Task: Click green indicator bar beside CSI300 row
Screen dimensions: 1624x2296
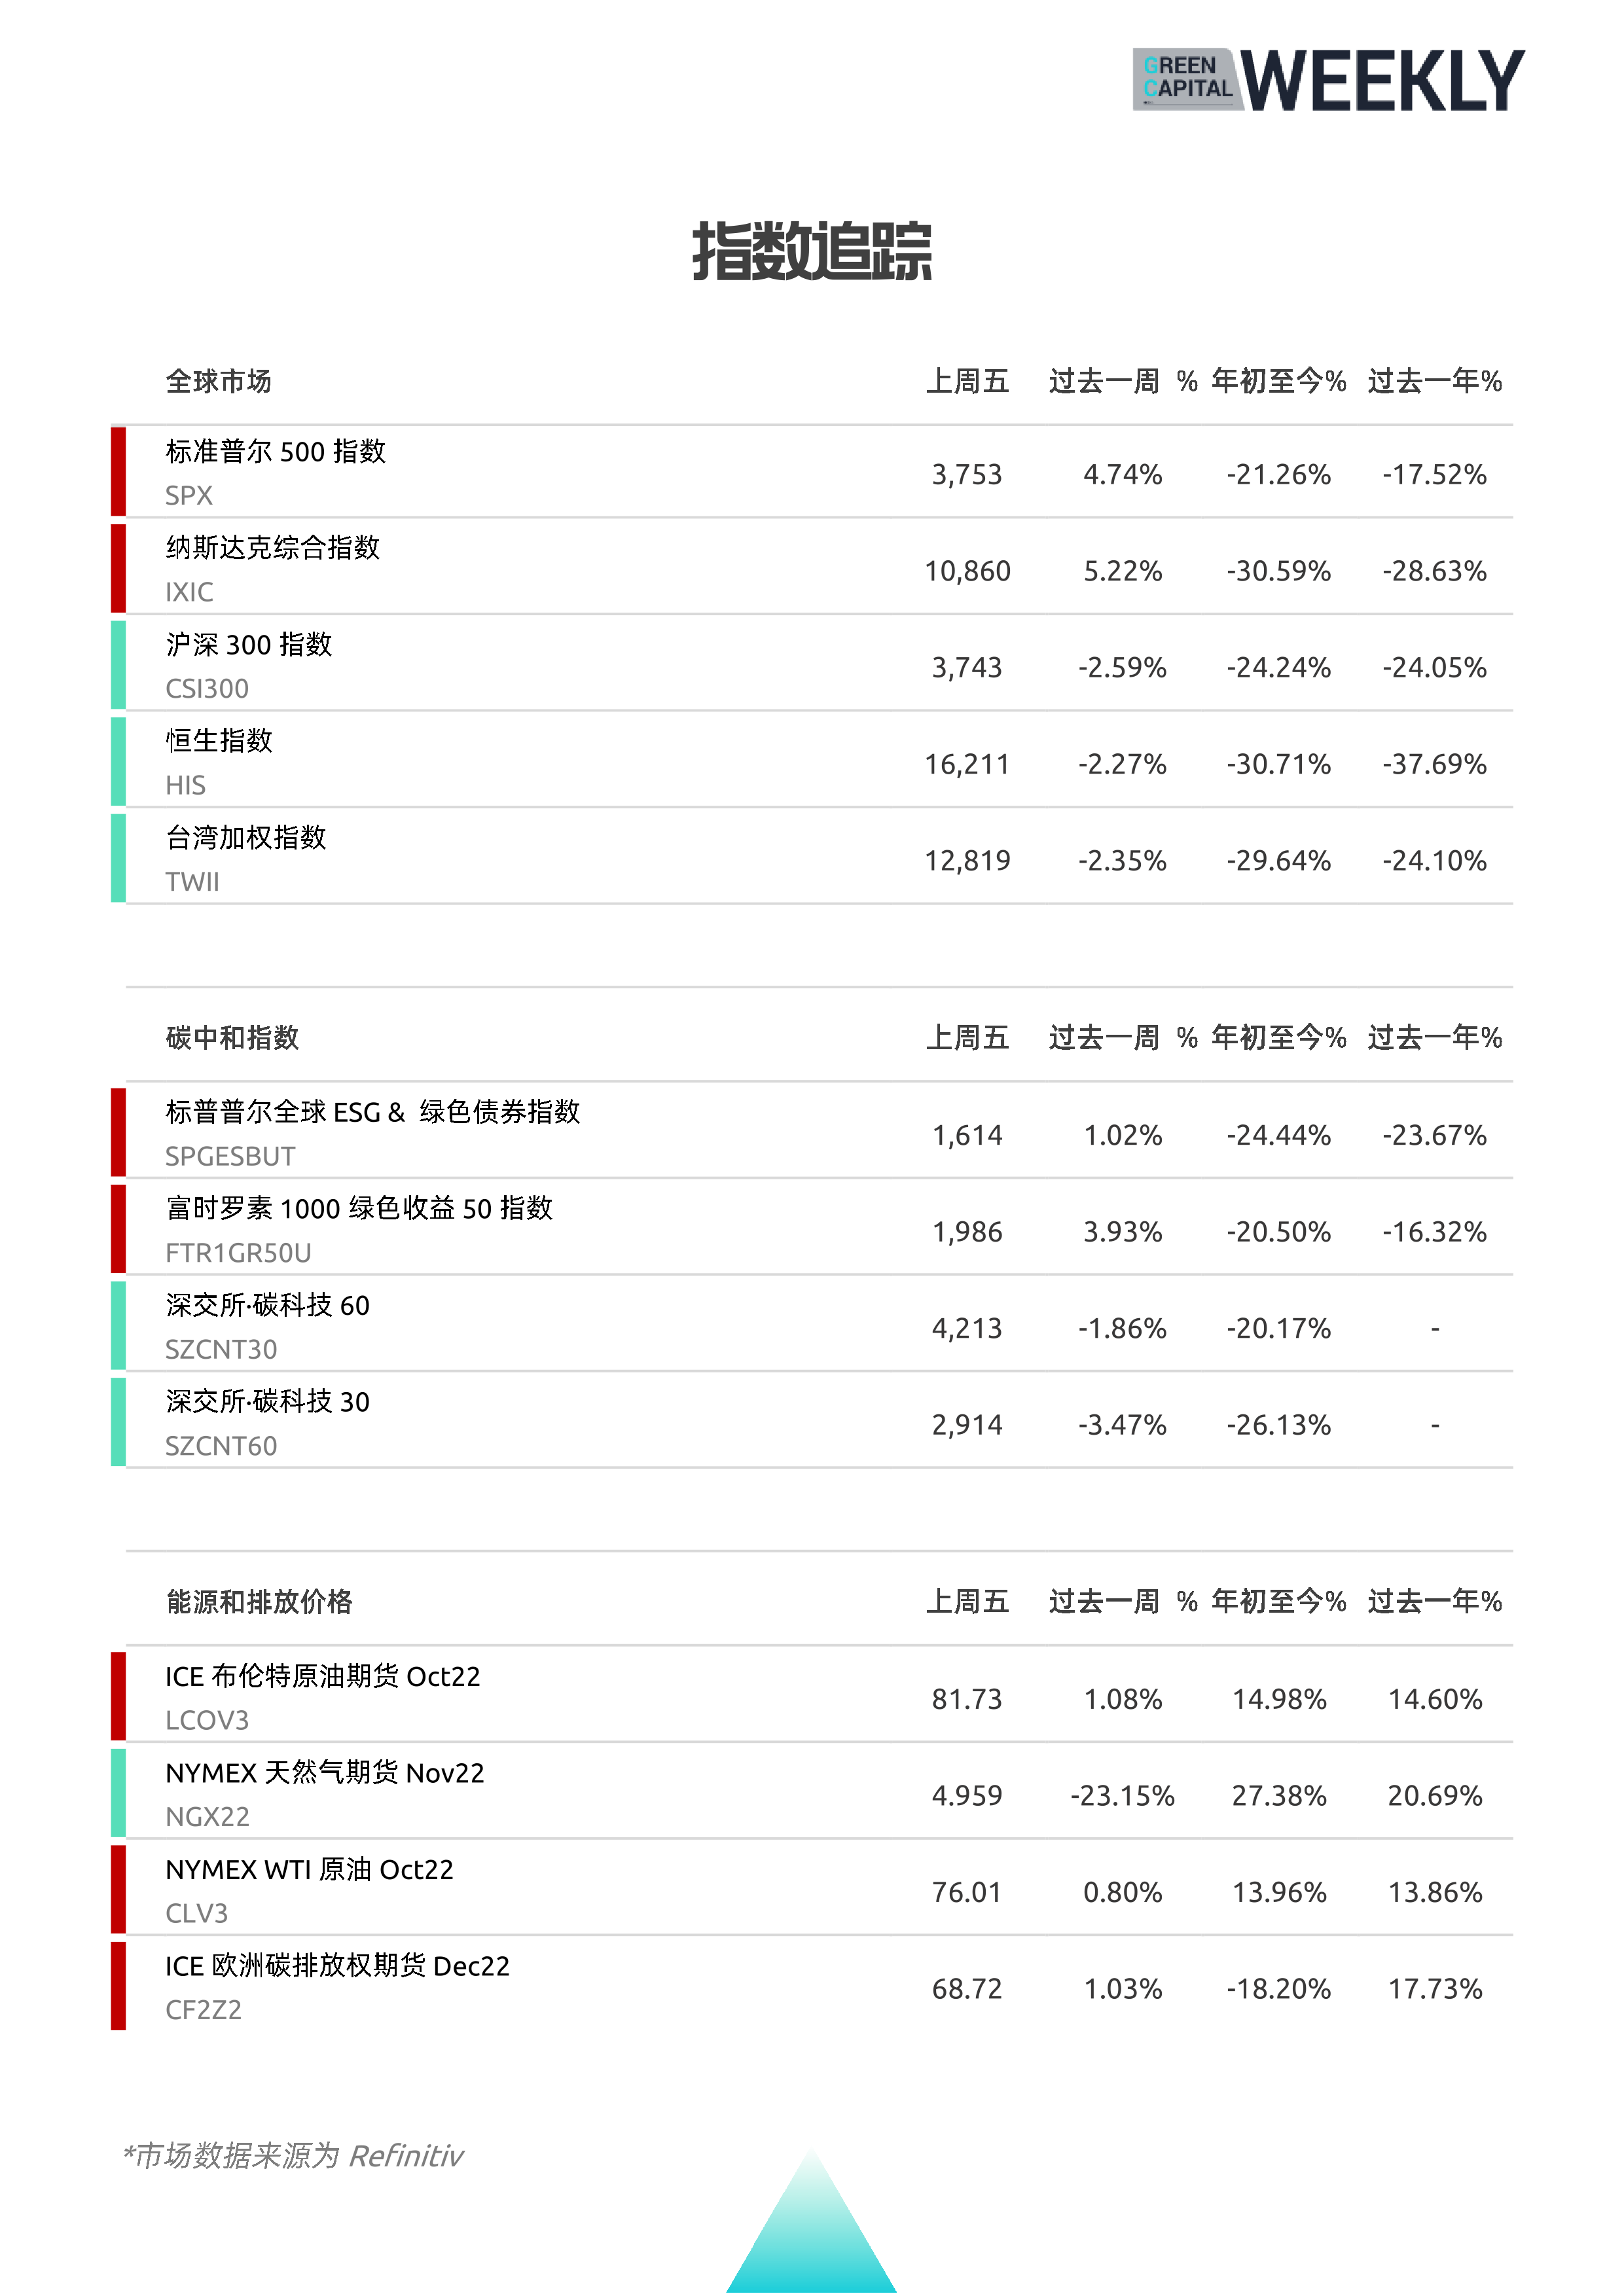Action: tap(118, 665)
